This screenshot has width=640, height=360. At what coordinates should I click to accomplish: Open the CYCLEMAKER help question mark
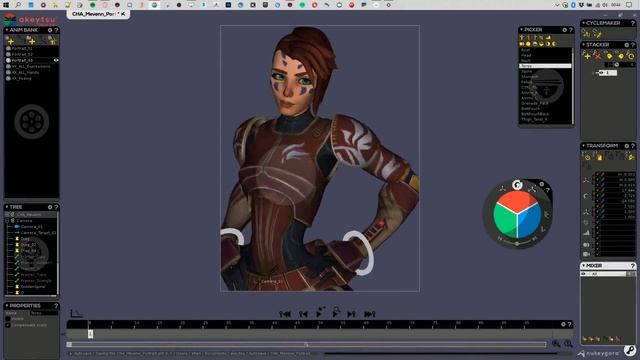tap(633, 23)
